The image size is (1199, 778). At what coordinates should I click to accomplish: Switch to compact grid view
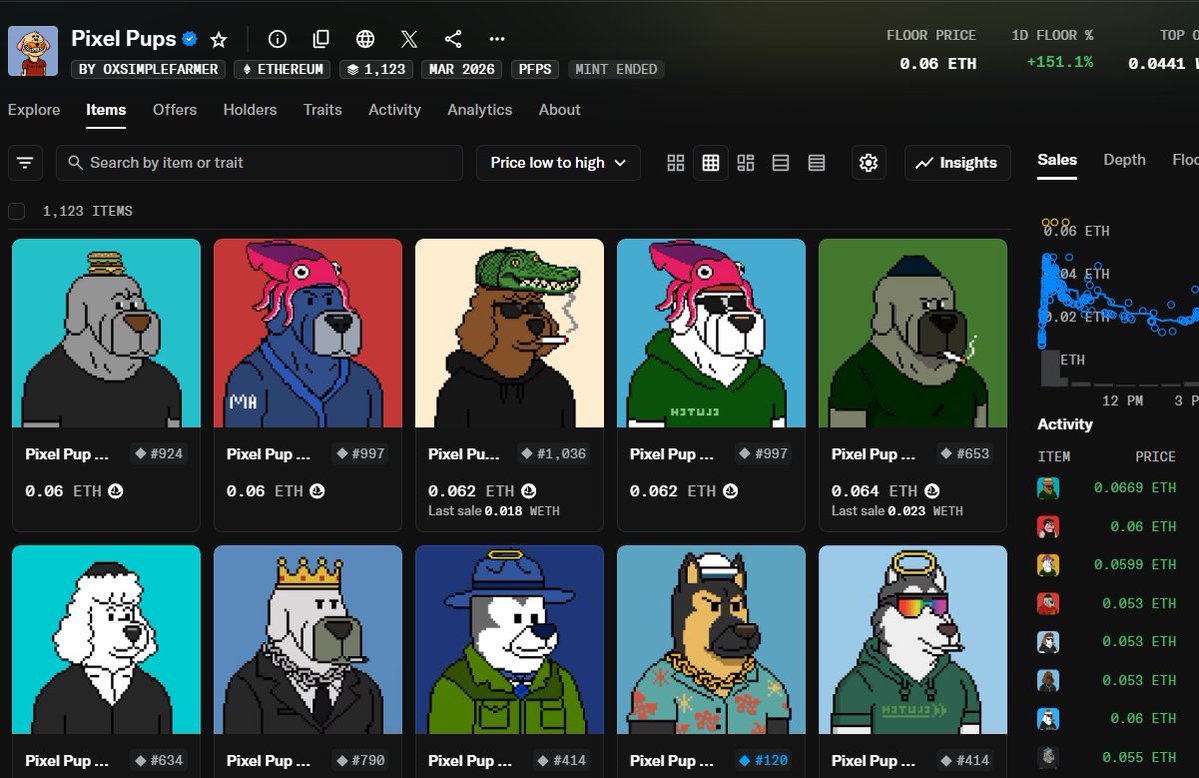tap(710, 163)
